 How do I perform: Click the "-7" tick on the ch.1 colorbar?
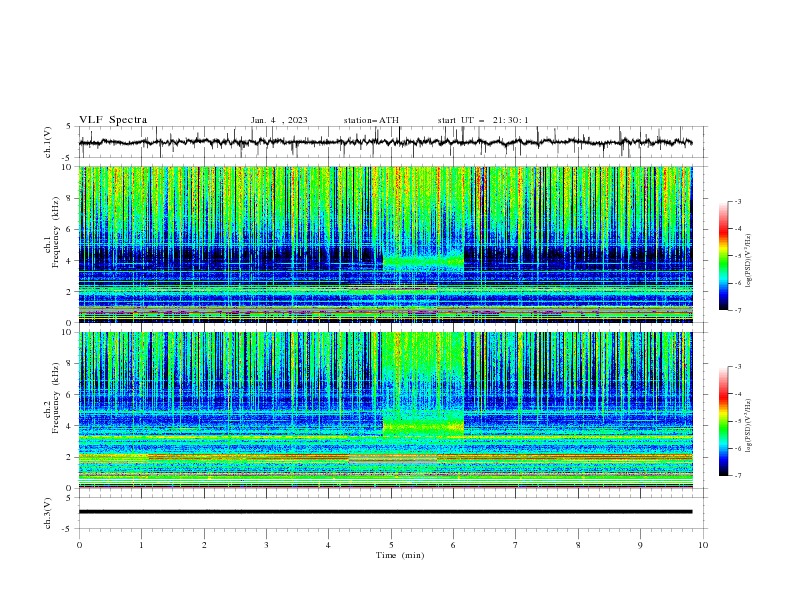(737, 310)
